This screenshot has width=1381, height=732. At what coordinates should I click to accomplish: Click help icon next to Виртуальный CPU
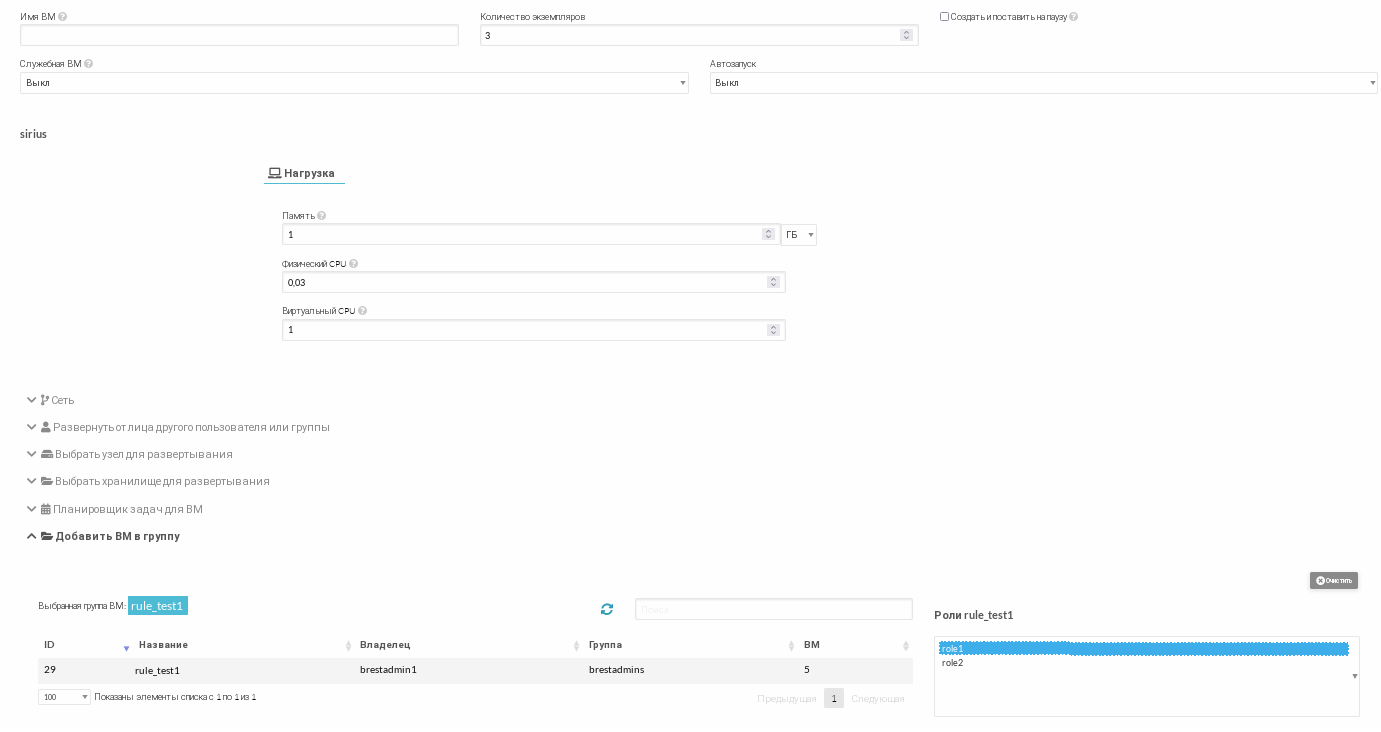(362, 311)
